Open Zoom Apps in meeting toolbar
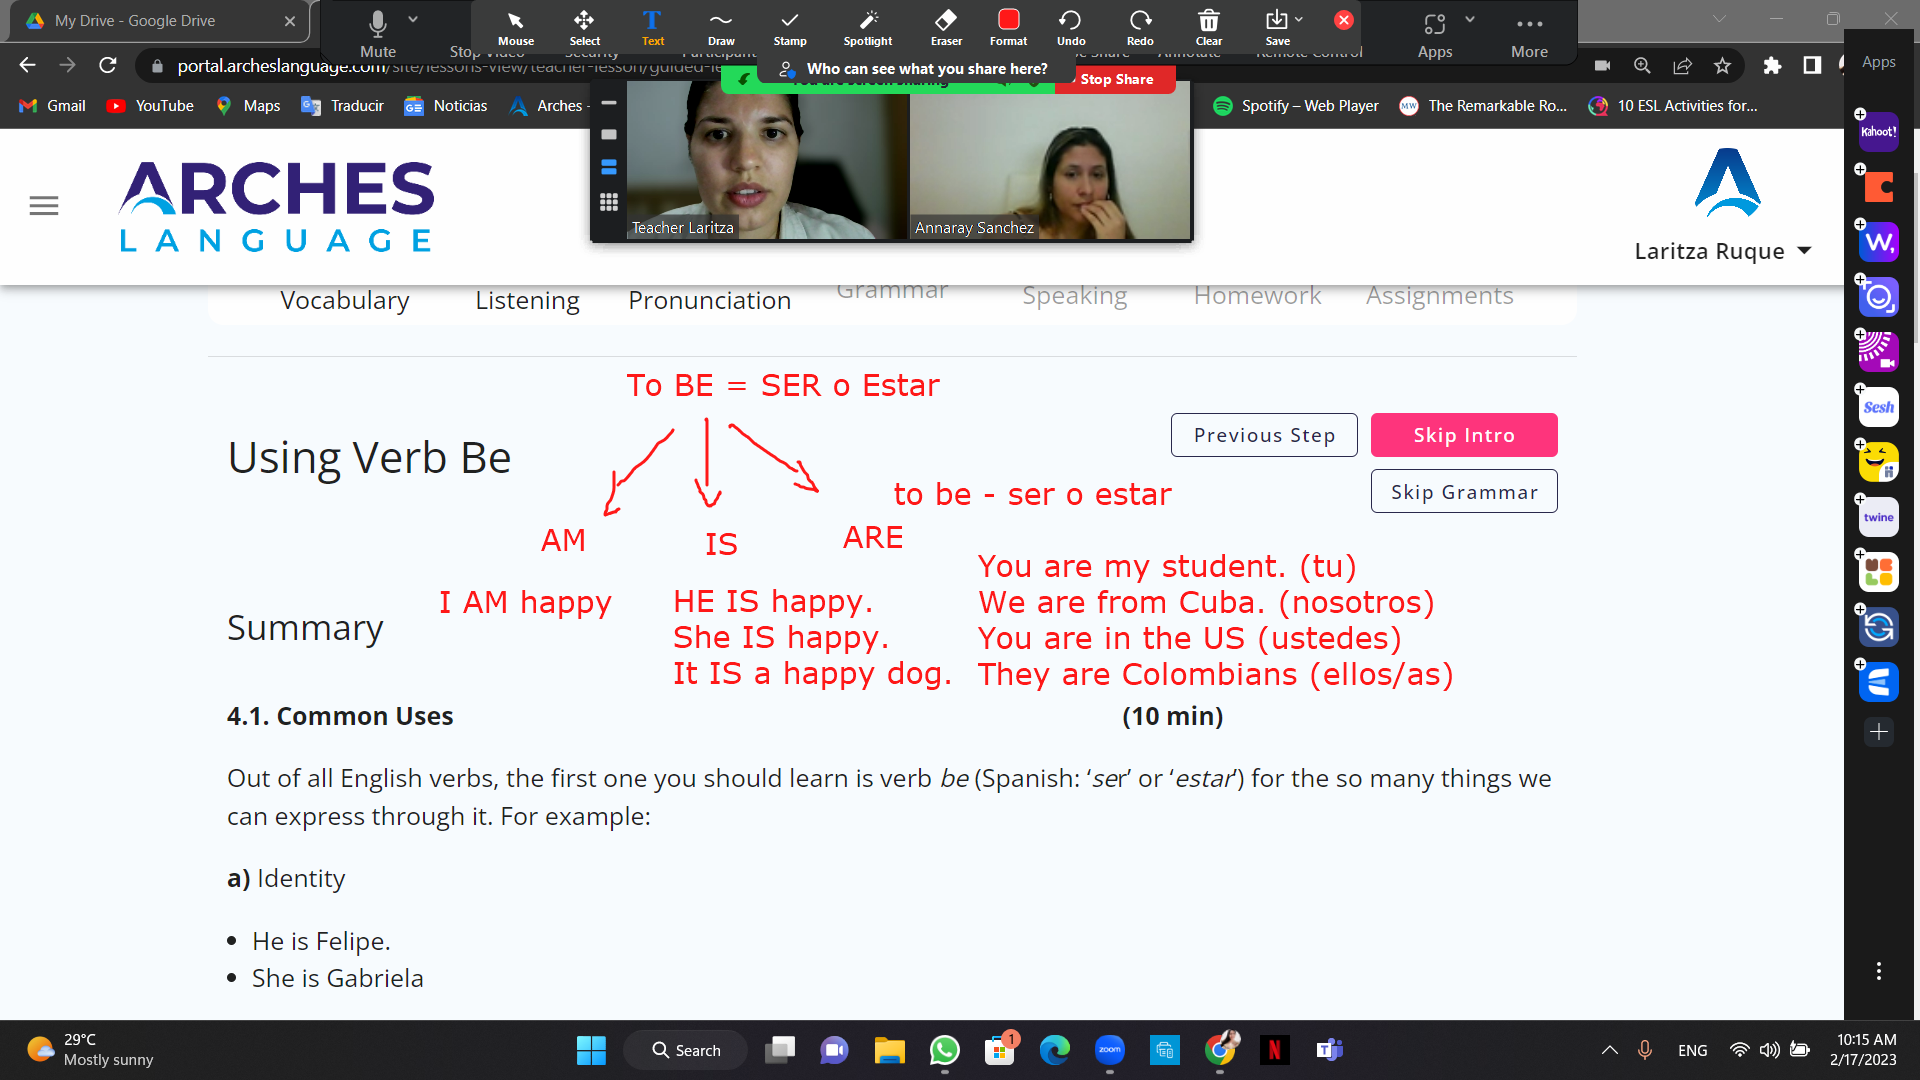This screenshot has width=1920, height=1080. click(x=1434, y=35)
